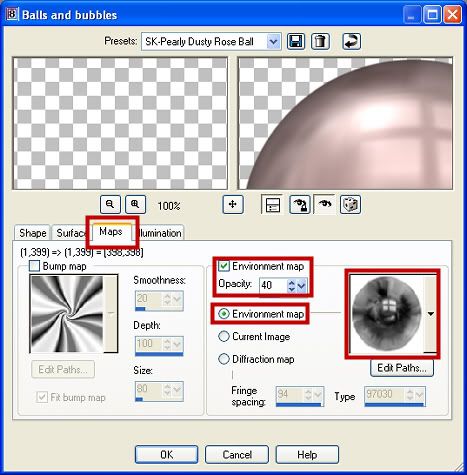The image size is (467, 475).
Task: Click the Reset to default arrow icon
Action: pos(351,41)
